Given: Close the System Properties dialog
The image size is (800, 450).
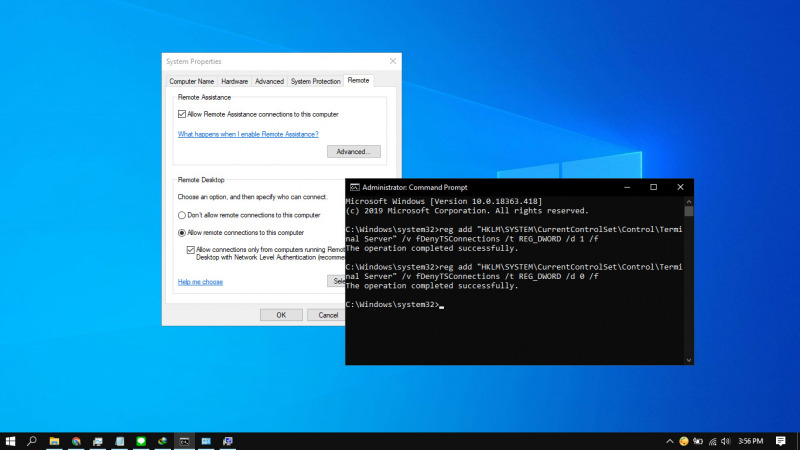Looking at the screenshot, I should pyautogui.click(x=393, y=61).
